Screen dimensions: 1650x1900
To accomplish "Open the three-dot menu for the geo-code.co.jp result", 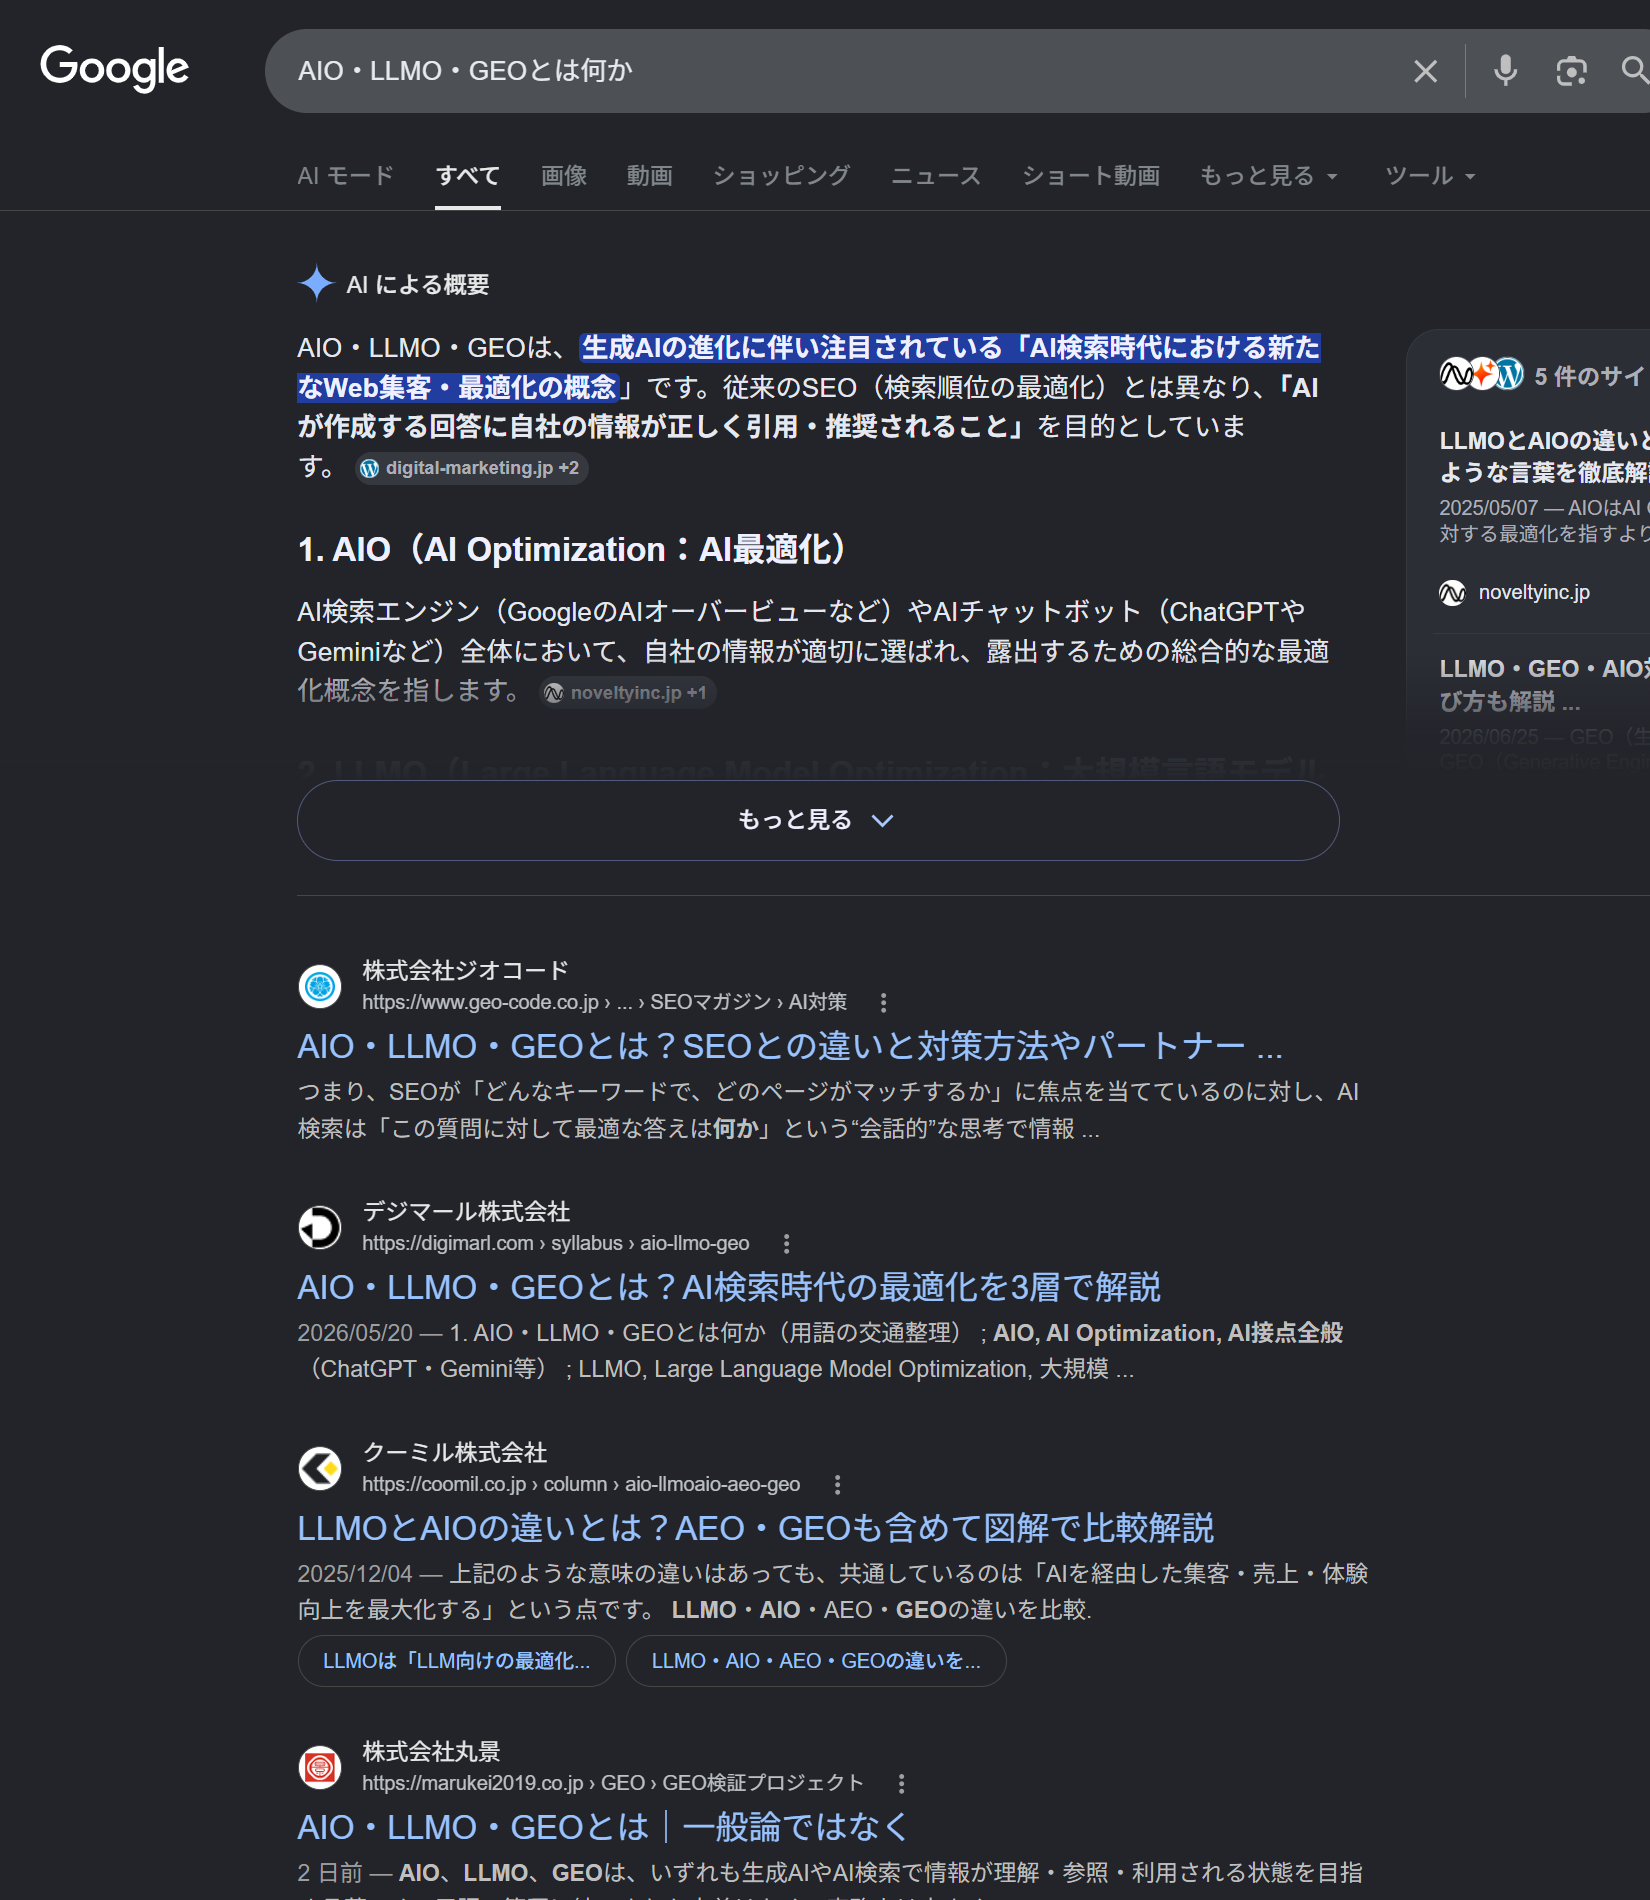I will (x=883, y=1002).
